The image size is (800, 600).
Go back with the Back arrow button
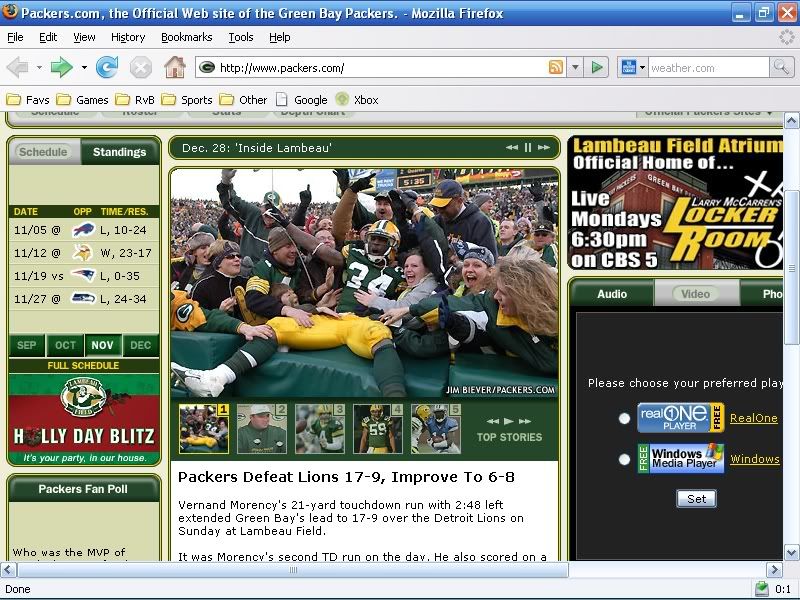[x=18, y=67]
